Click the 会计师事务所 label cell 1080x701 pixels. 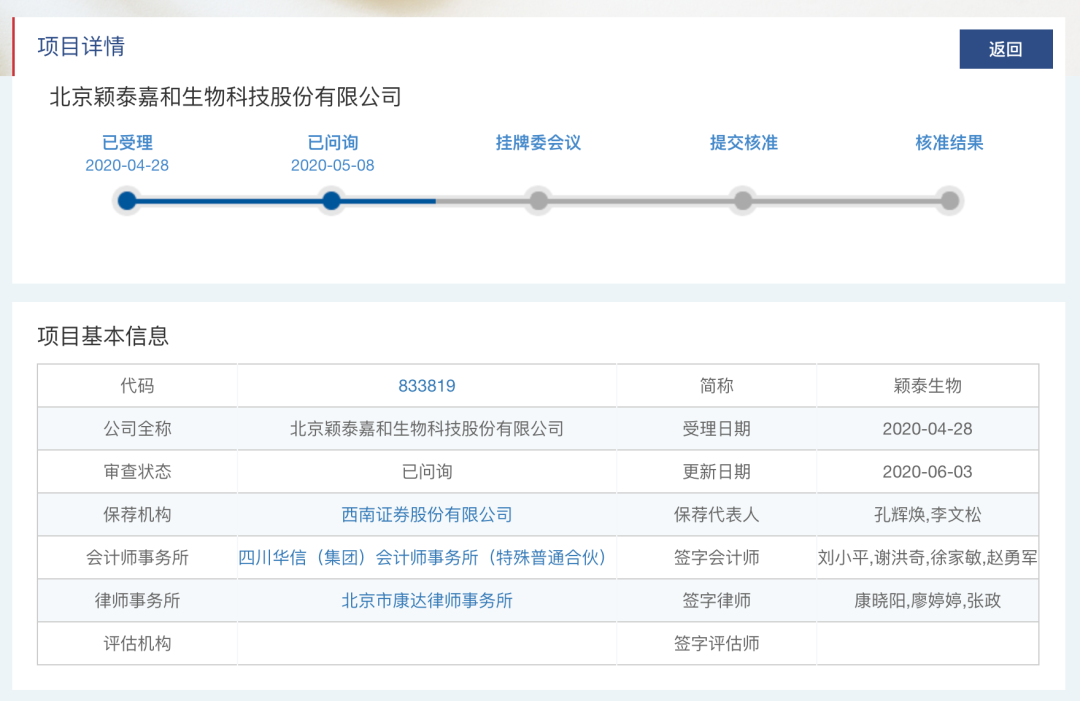click(137, 557)
